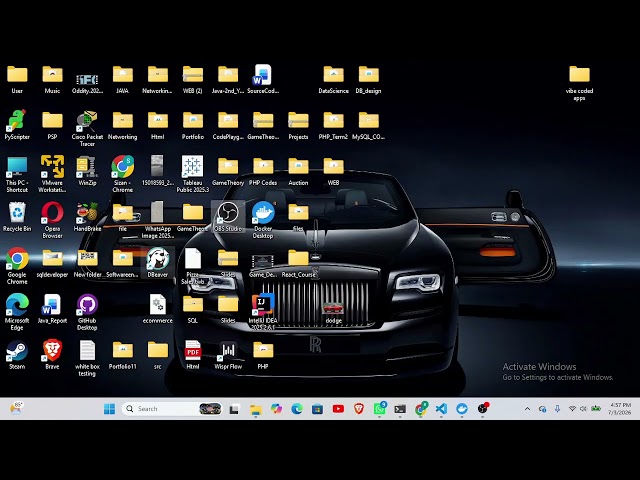The width and height of the screenshot is (640, 480).
Task: Open the YouTube taskbar icon
Action: tap(338, 409)
